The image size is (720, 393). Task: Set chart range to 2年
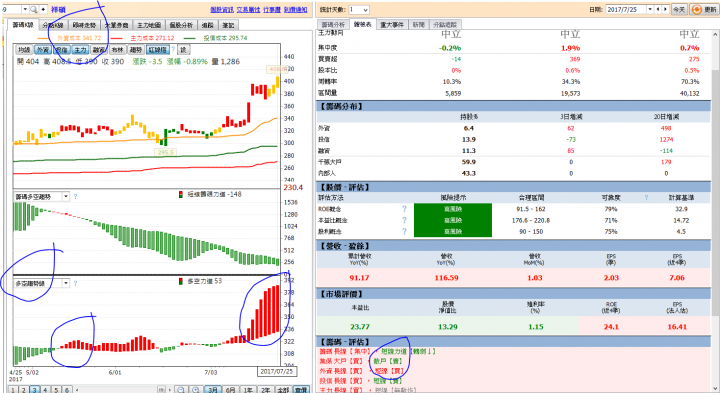click(265, 390)
